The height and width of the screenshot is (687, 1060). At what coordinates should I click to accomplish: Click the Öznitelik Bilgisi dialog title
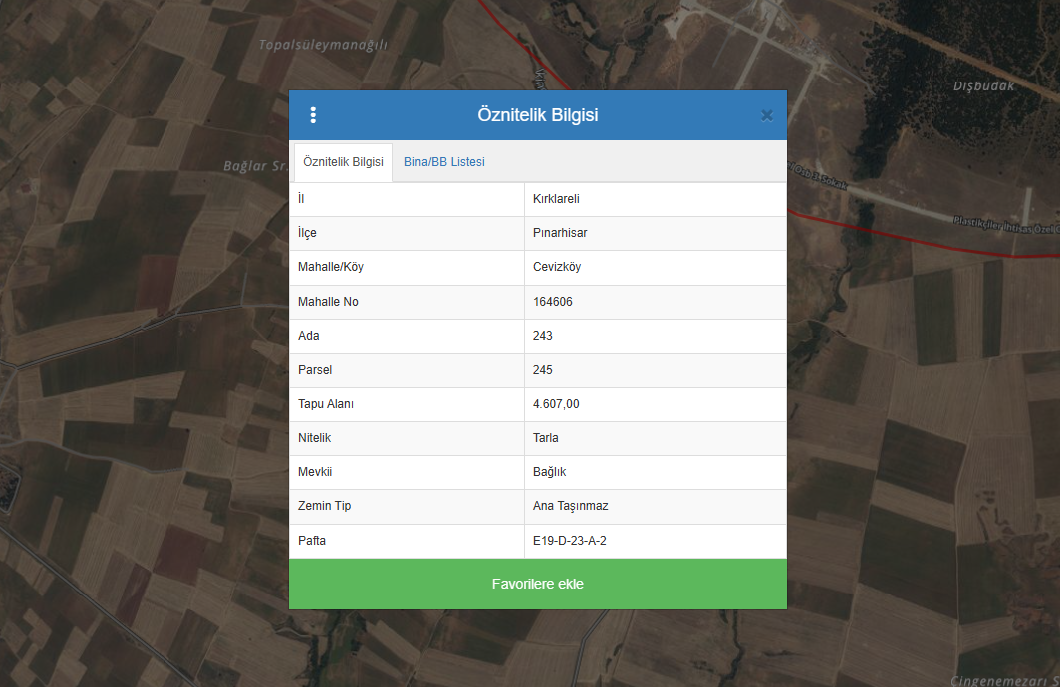pyautogui.click(x=537, y=115)
